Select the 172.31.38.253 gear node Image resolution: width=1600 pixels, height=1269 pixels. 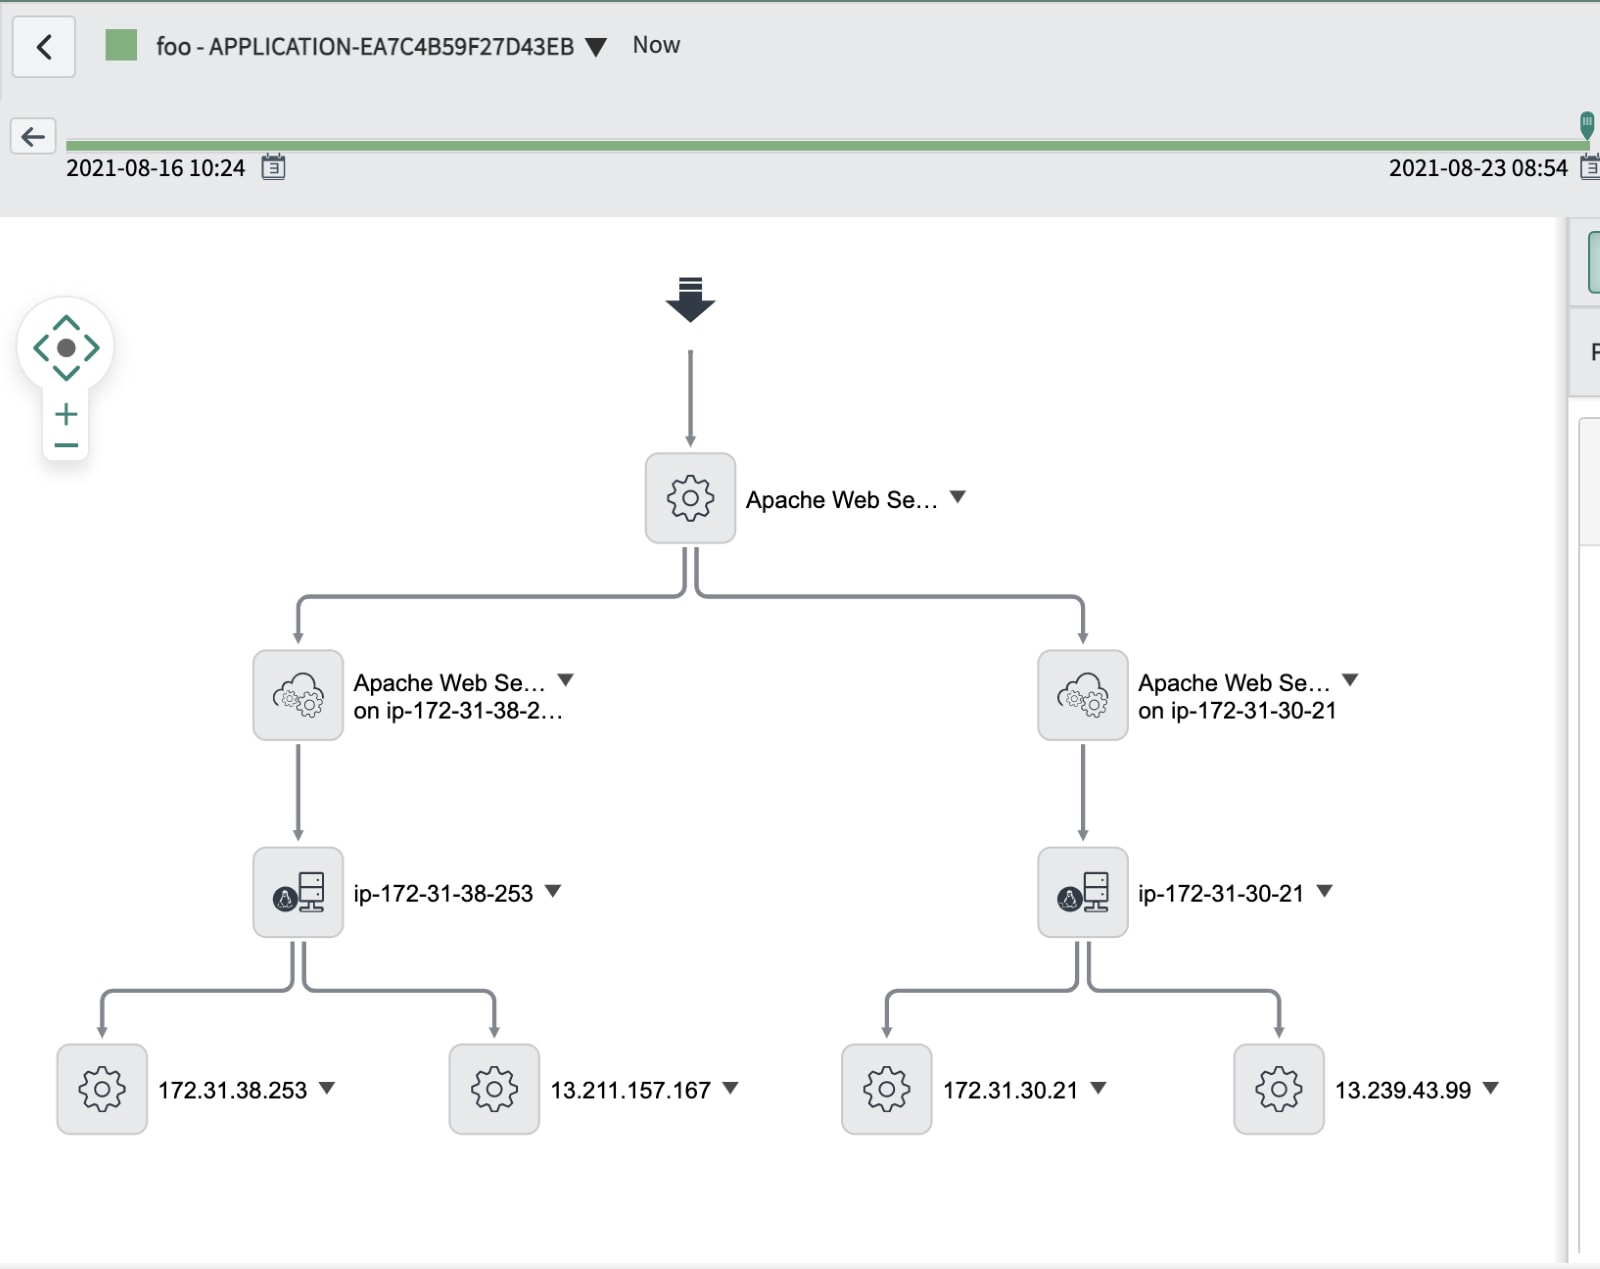click(x=102, y=1089)
